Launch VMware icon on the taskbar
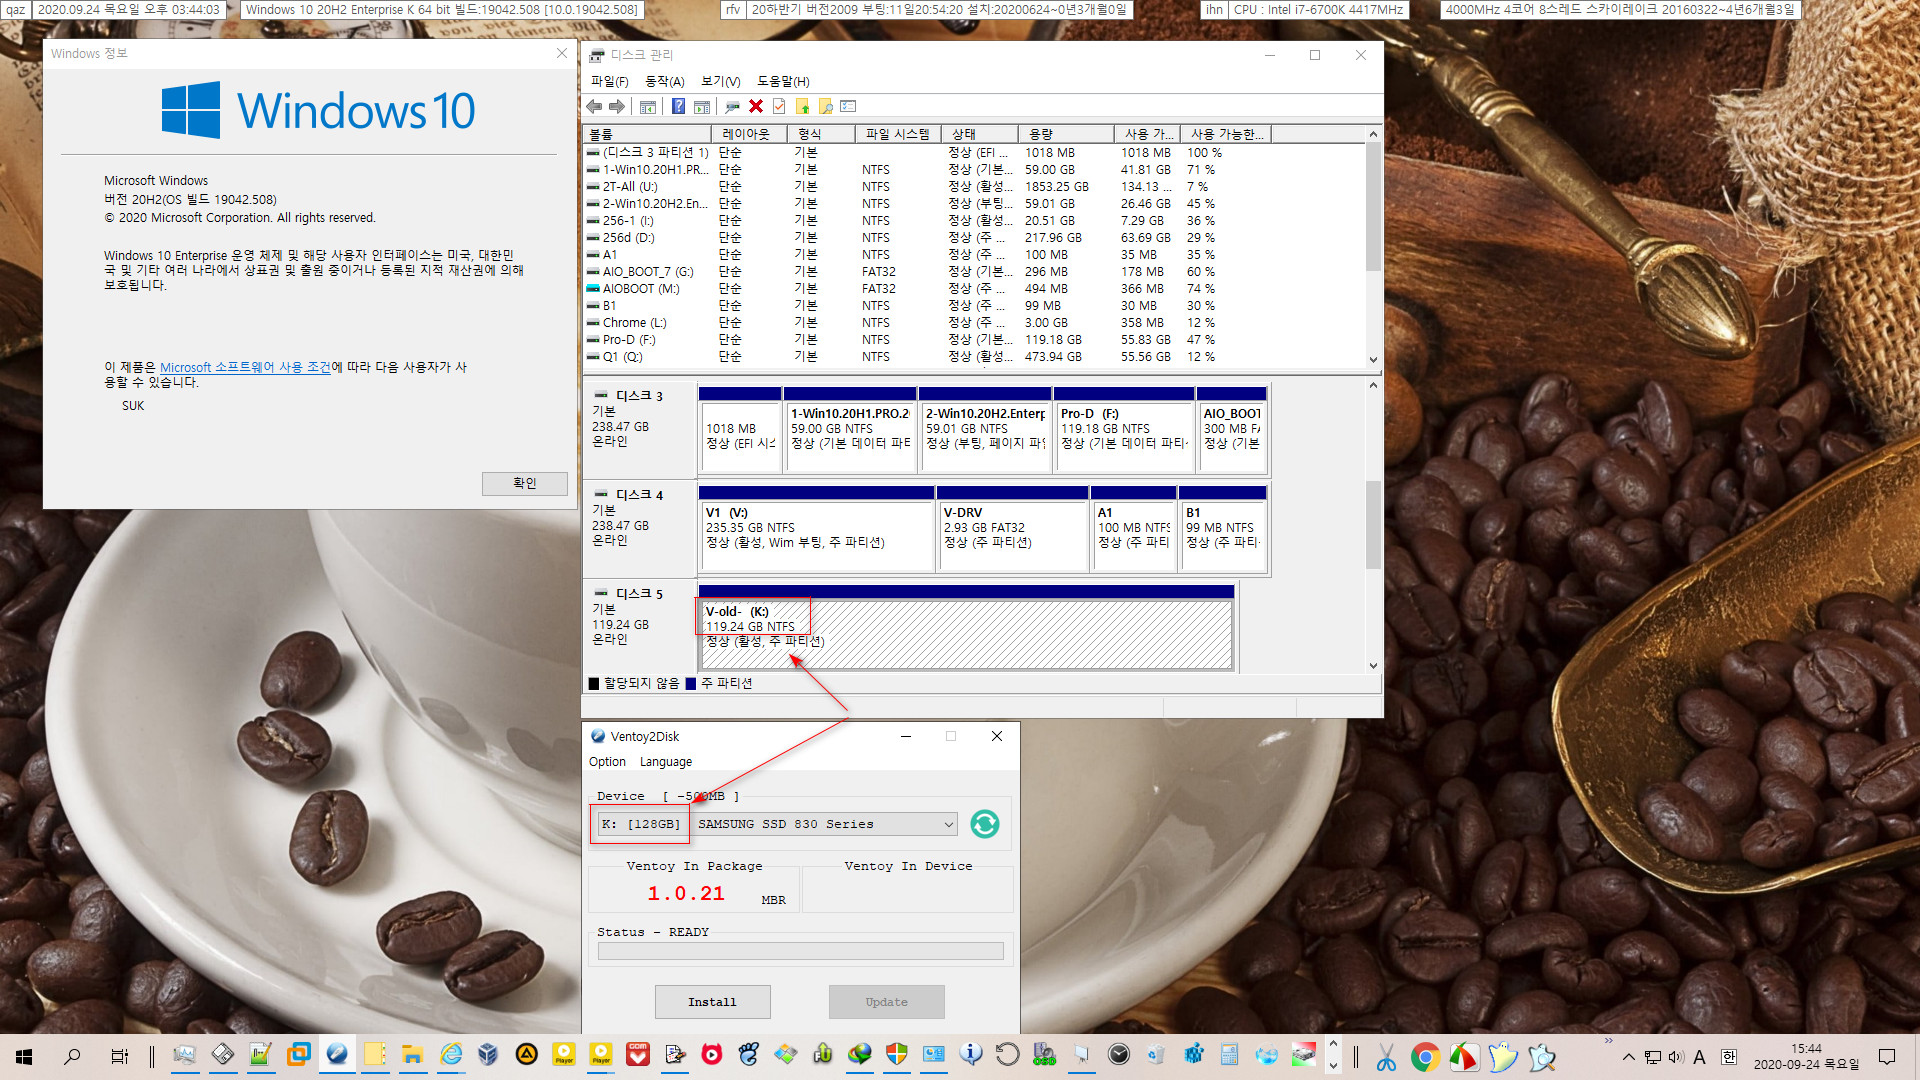The height and width of the screenshot is (1080, 1920). pos(299,1054)
